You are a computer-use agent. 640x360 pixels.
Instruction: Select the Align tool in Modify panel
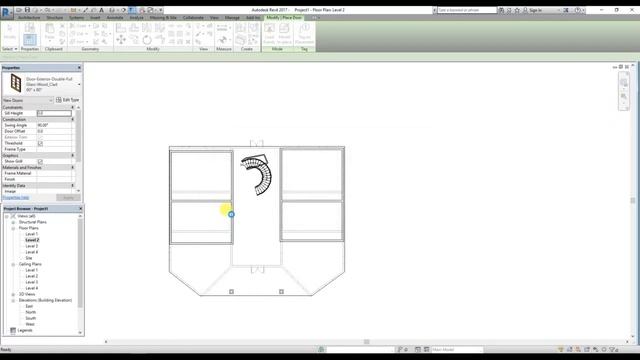pos(121,28)
